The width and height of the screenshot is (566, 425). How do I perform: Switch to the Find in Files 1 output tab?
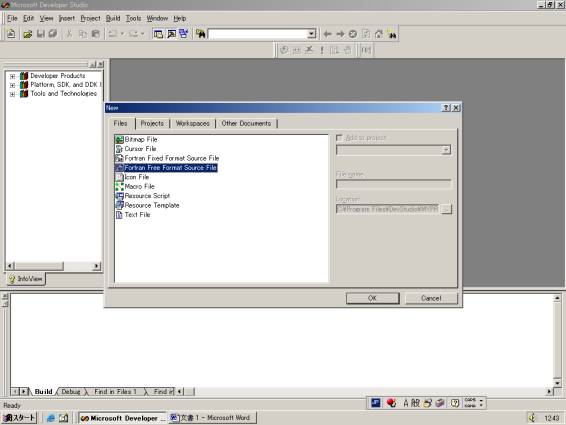(115, 391)
